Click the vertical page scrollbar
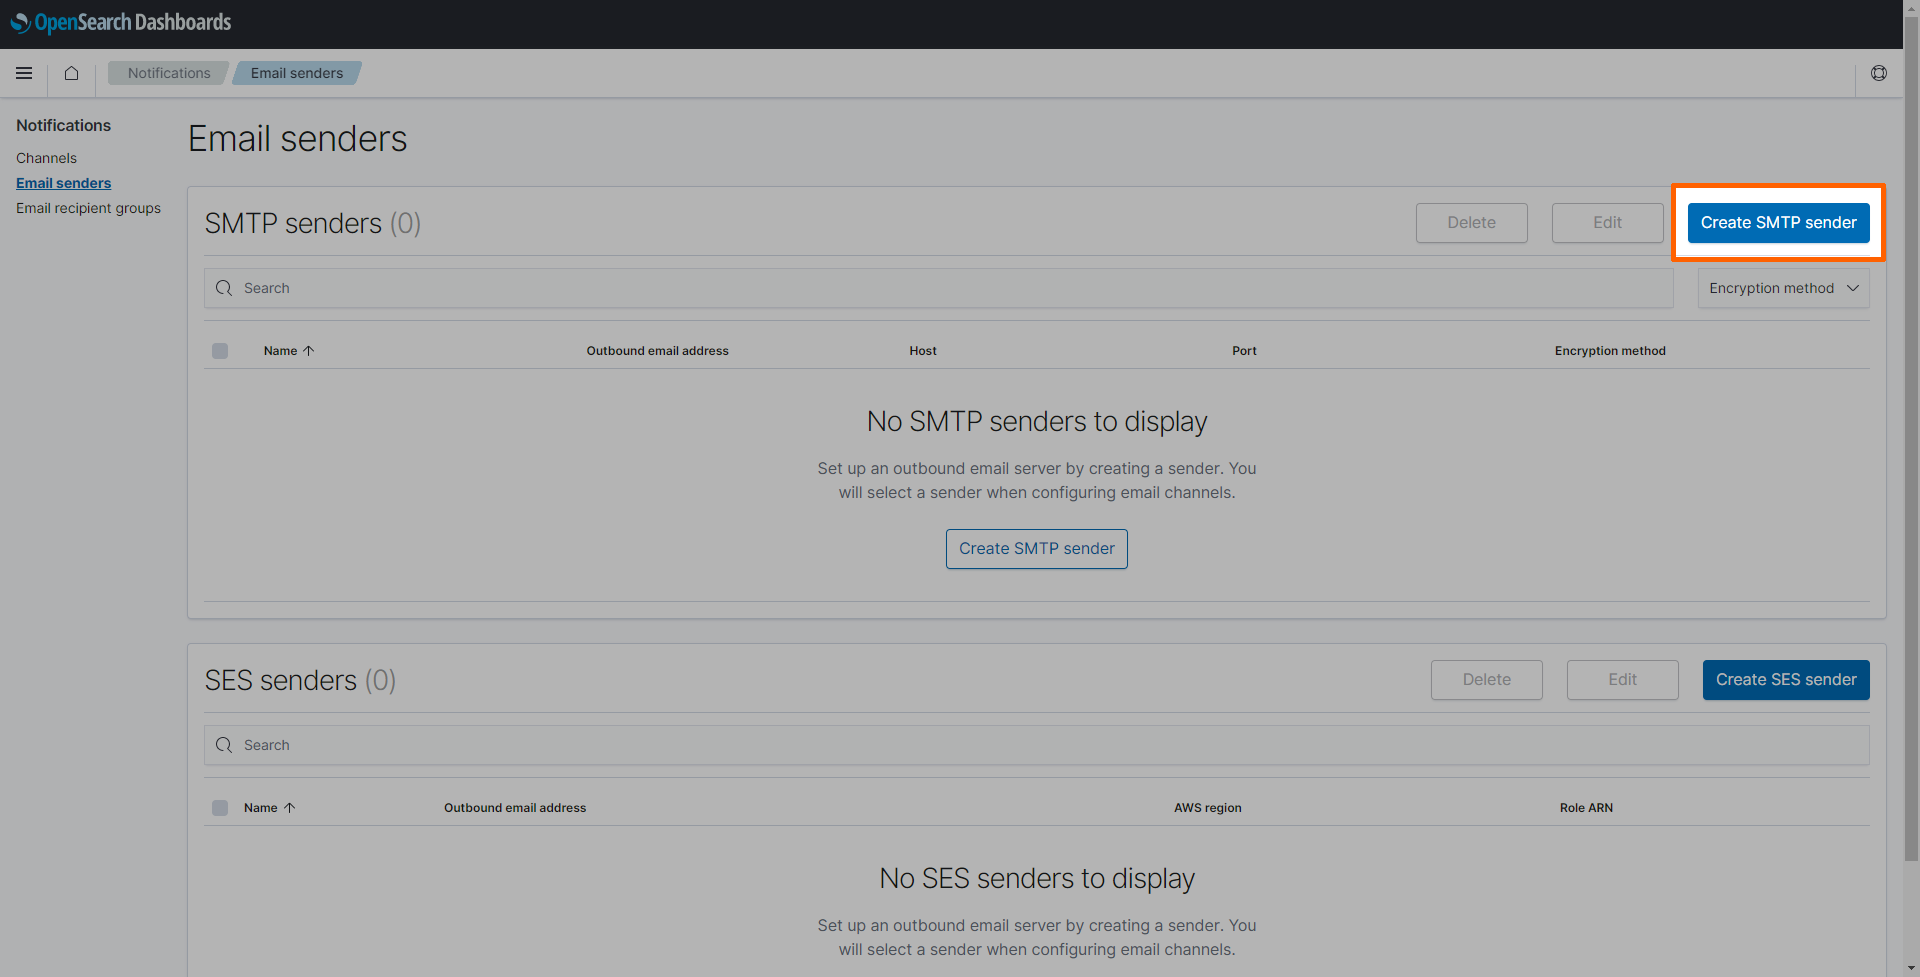 (1911, 440)
